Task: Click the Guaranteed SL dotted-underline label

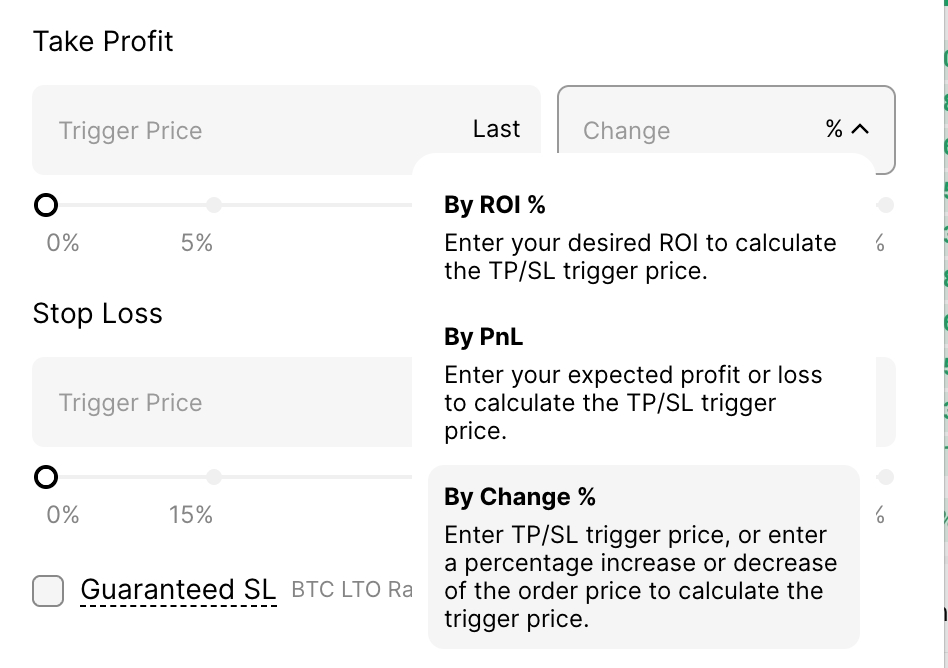Action: [178, 590]
